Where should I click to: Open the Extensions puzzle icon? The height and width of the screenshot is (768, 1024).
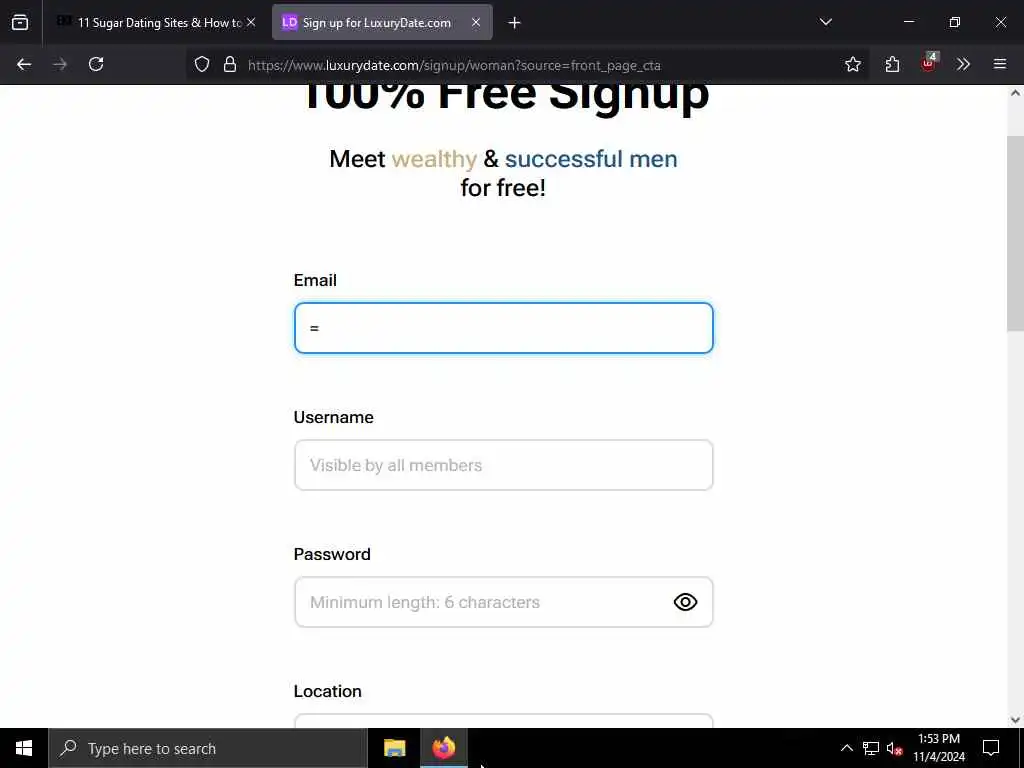[x=892, y=64]
